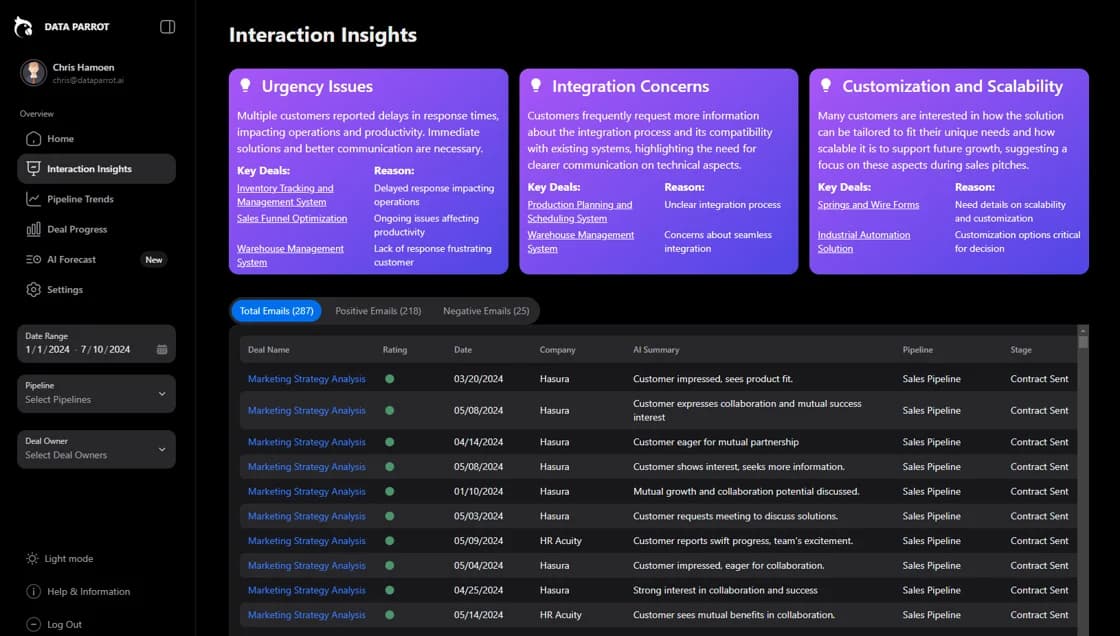The height and width of the screenshot is (636, 1120).
Task: Switch to the Positive Emails tab
Action: coord(378,311)
